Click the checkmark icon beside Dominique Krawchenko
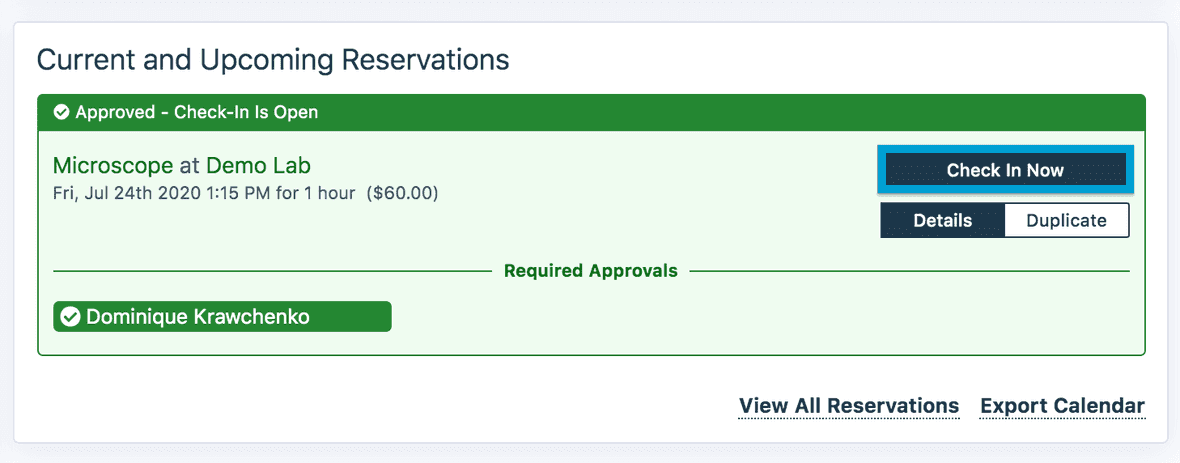This screenshot has height=463, width=1180. tap(70, 317)
